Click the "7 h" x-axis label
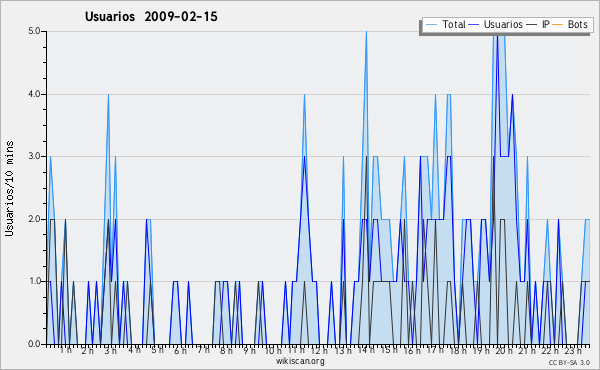Viewport: 600px width, 370px height. pos(203,349)
